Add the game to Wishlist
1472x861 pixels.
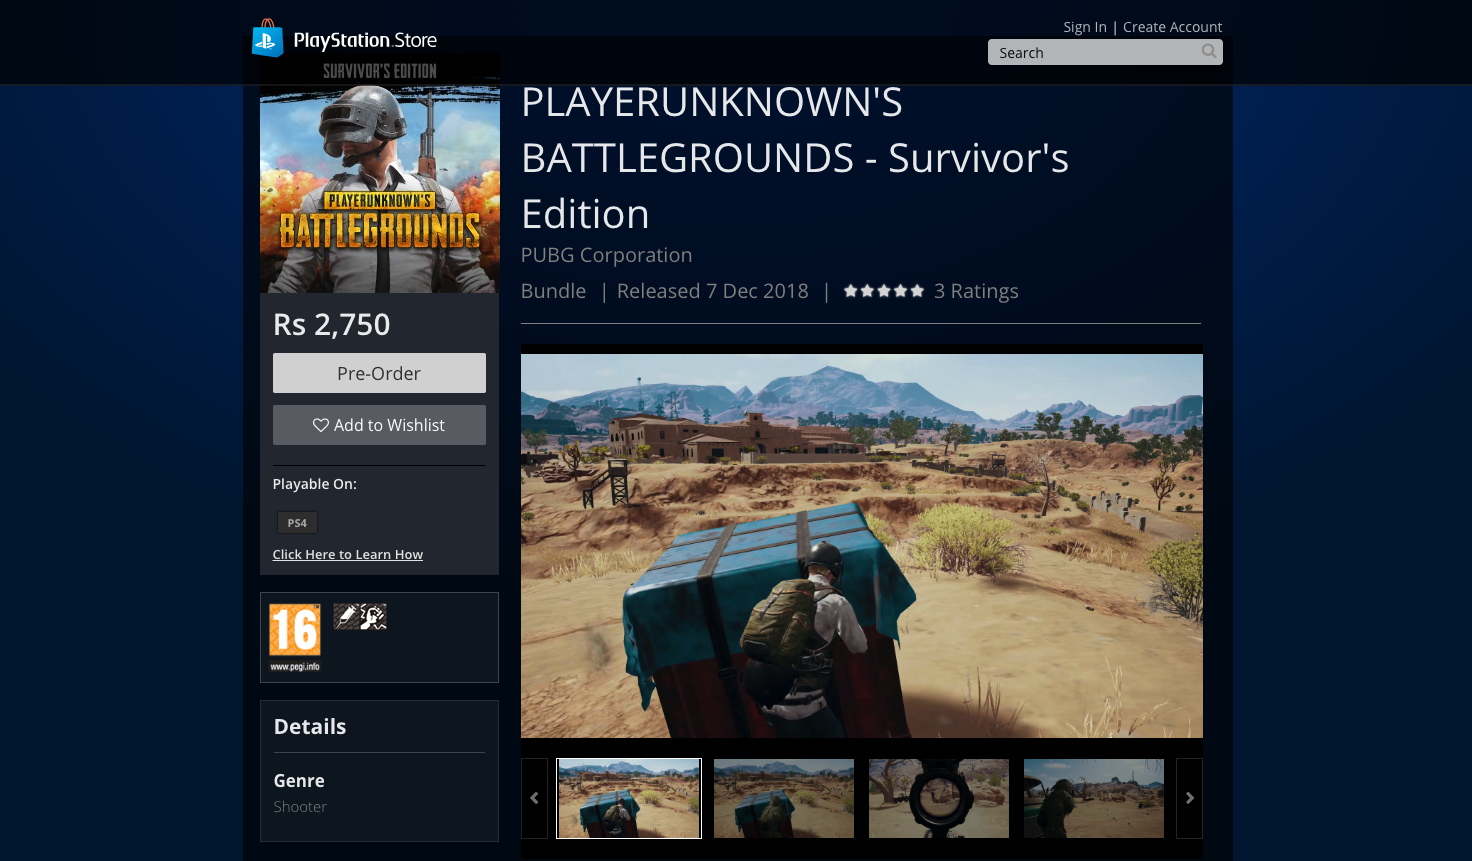[x=379, y=425]
